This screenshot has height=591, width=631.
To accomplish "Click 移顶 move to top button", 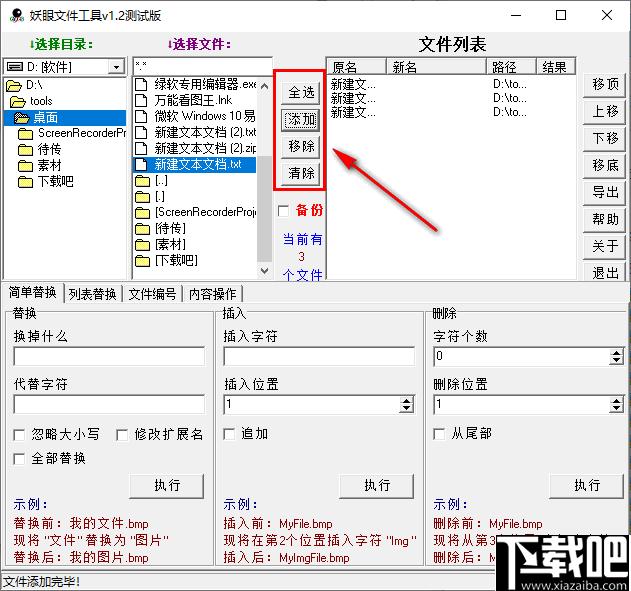I will click(x=604, y=84).
